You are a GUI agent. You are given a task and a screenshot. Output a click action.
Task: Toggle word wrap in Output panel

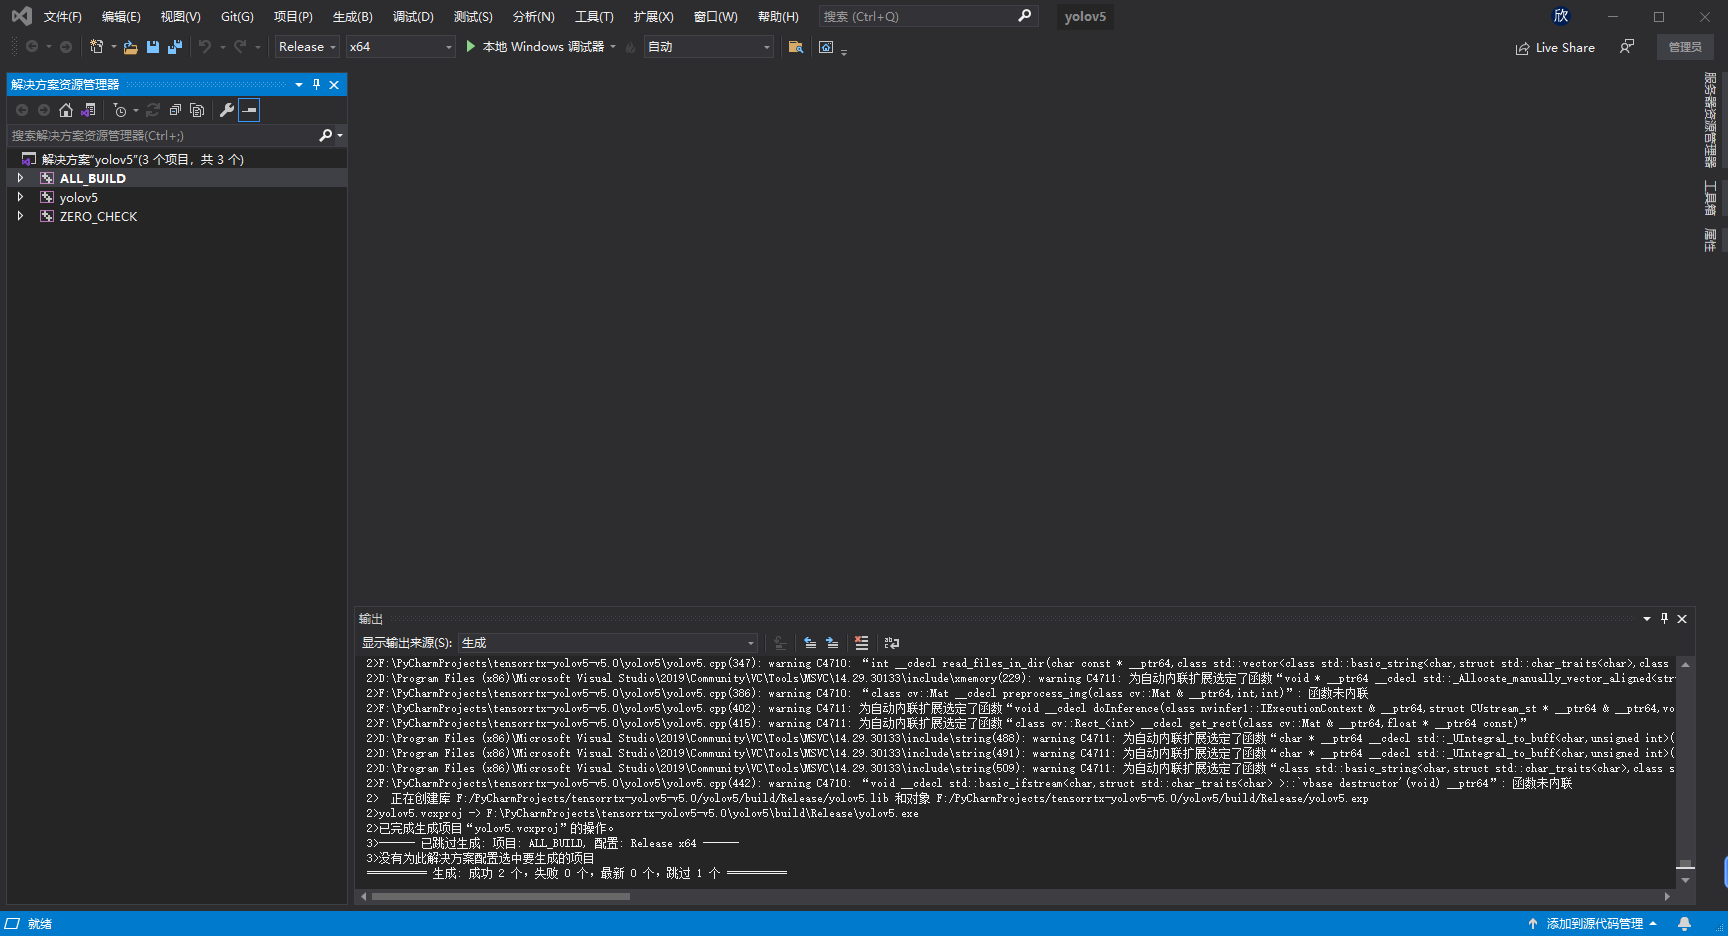pyautogui.click(x=892, y=643)
